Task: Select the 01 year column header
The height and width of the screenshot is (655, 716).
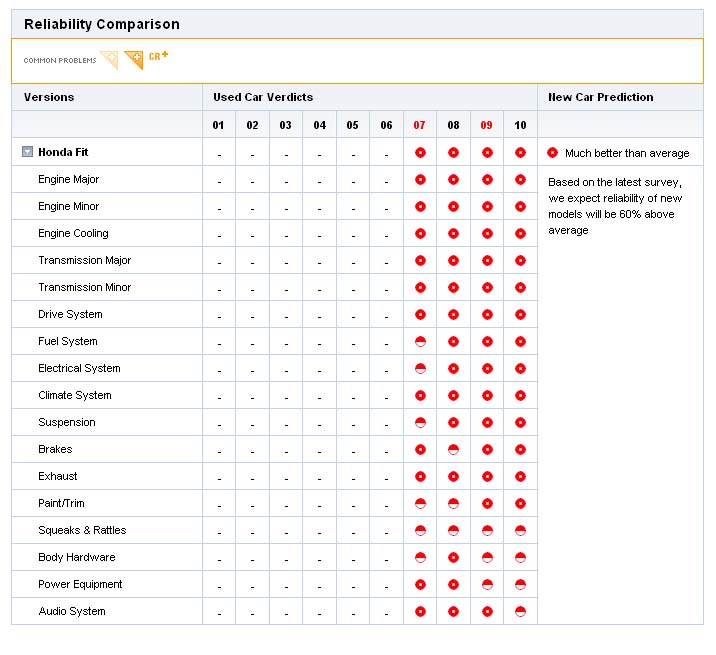Action: tap(218, 125)
